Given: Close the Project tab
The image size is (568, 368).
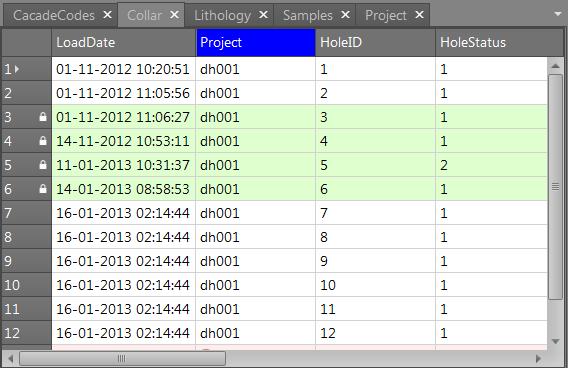Looking at the screenshot, I should [419, 15].
